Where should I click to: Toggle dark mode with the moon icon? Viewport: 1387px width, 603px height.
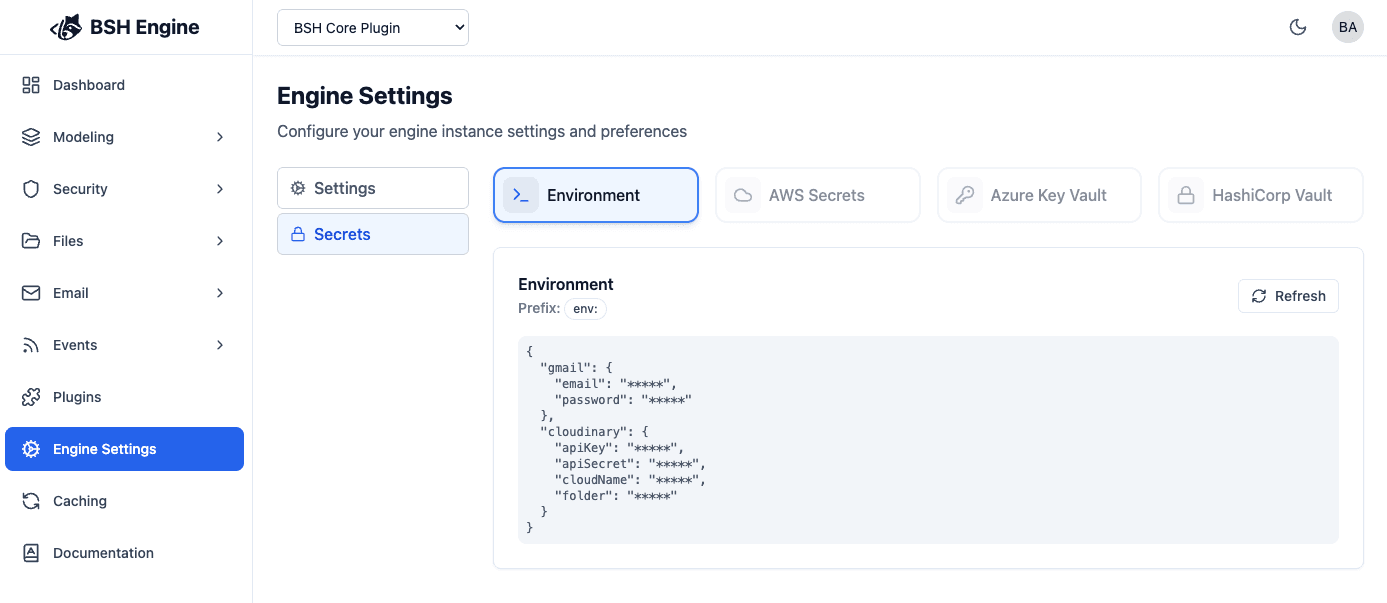pyautogui.click(x=1298, y=27)
